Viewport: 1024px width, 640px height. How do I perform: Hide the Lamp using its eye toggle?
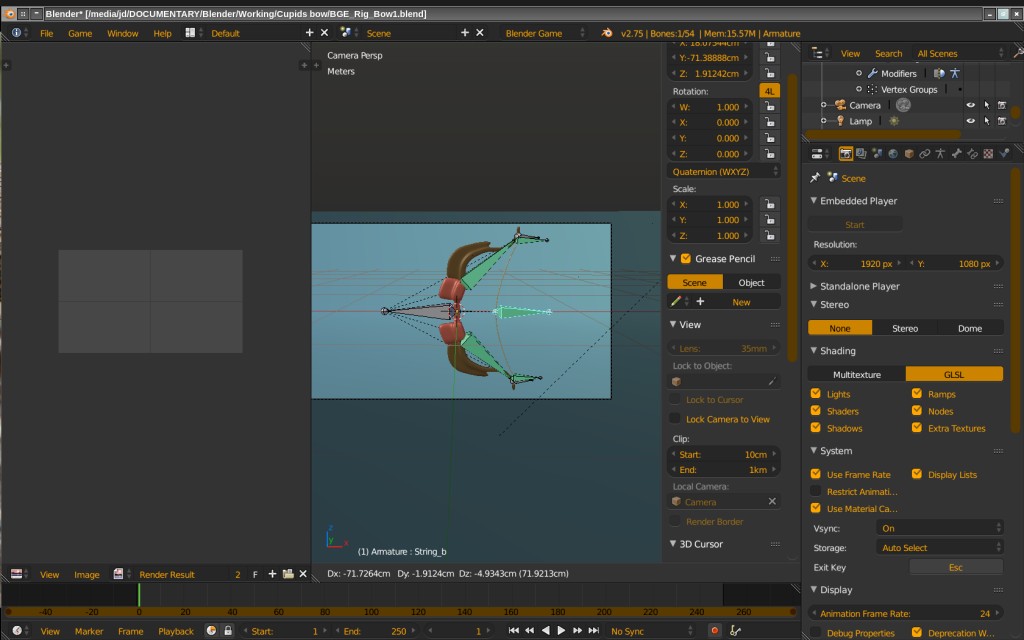tap(971, 121)
